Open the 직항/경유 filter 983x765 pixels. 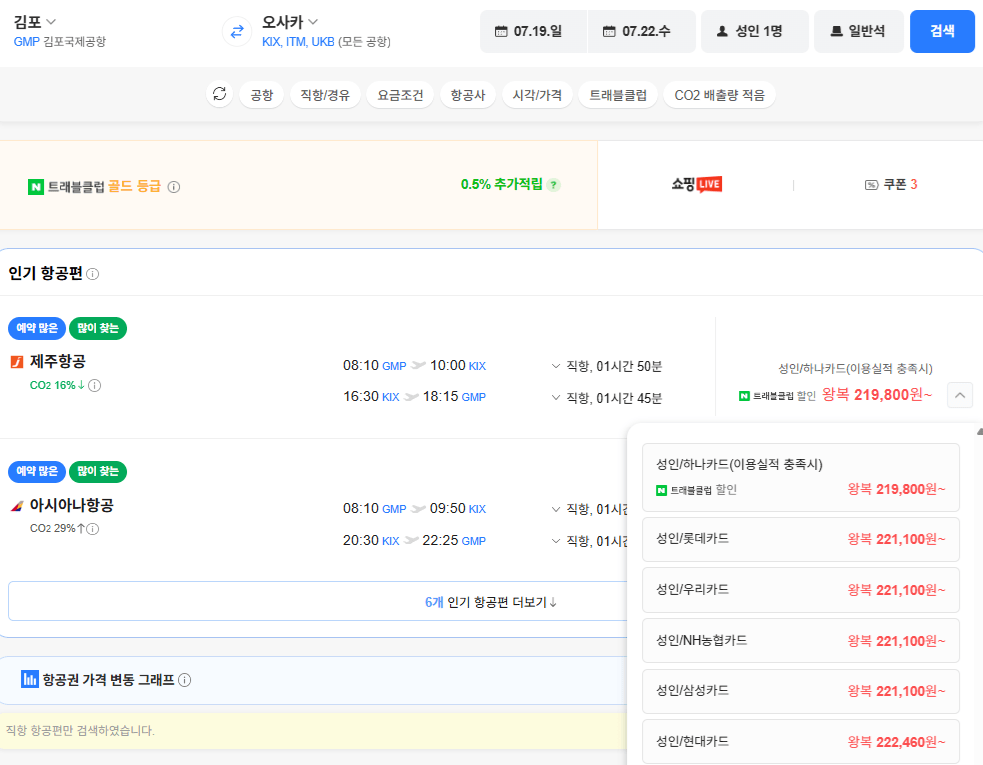click(x=325, y=95)
